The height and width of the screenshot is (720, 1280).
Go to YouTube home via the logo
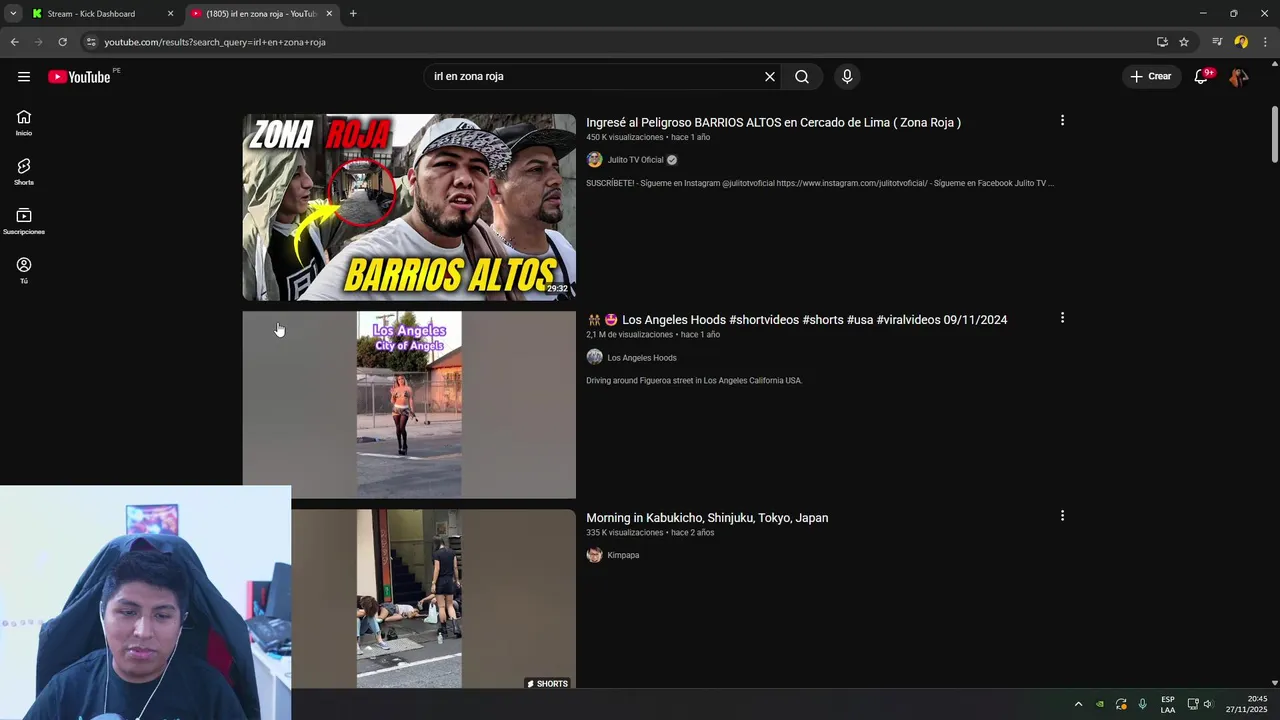pos(79,77)
